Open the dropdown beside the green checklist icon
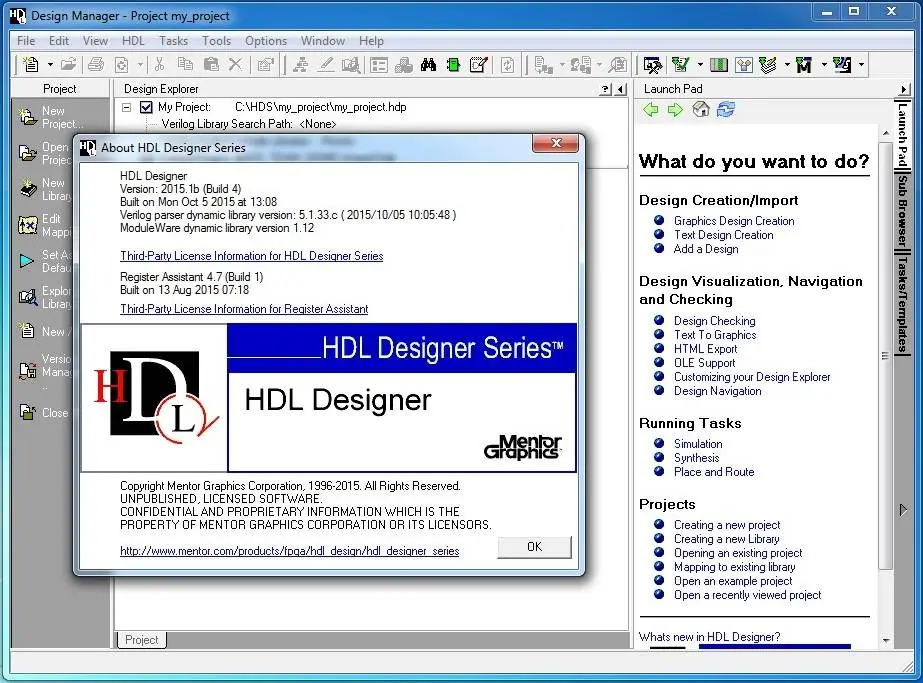923x683 pixels. [700, 64]
